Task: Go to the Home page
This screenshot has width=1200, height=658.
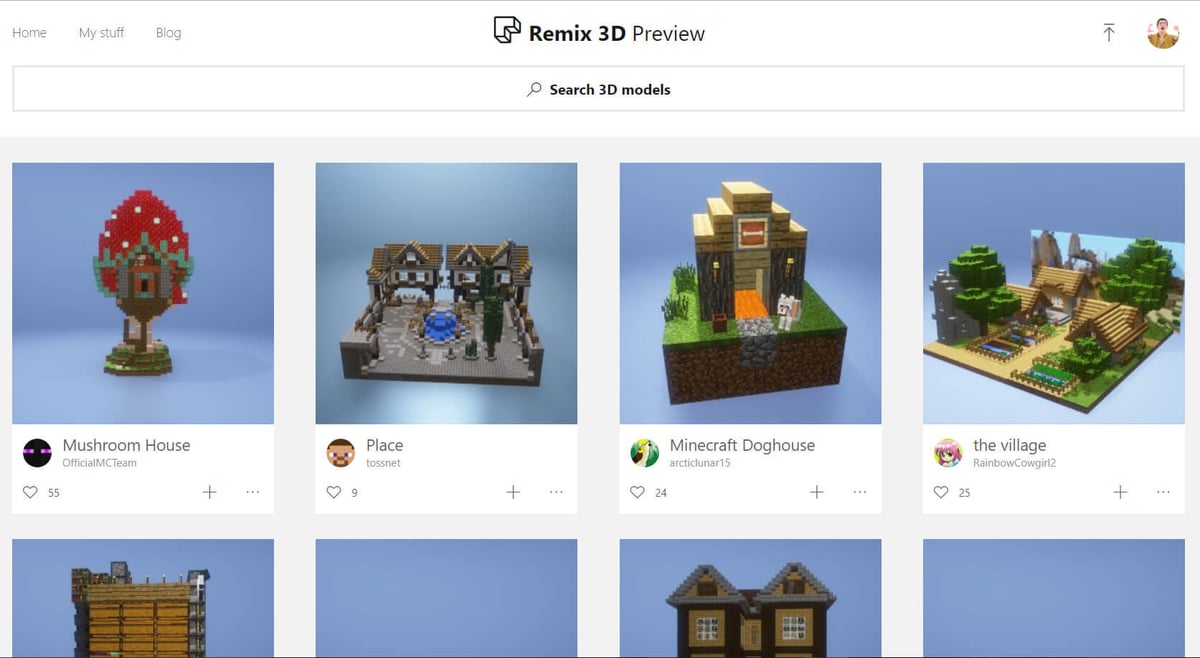Action: (x=29, y=32)
